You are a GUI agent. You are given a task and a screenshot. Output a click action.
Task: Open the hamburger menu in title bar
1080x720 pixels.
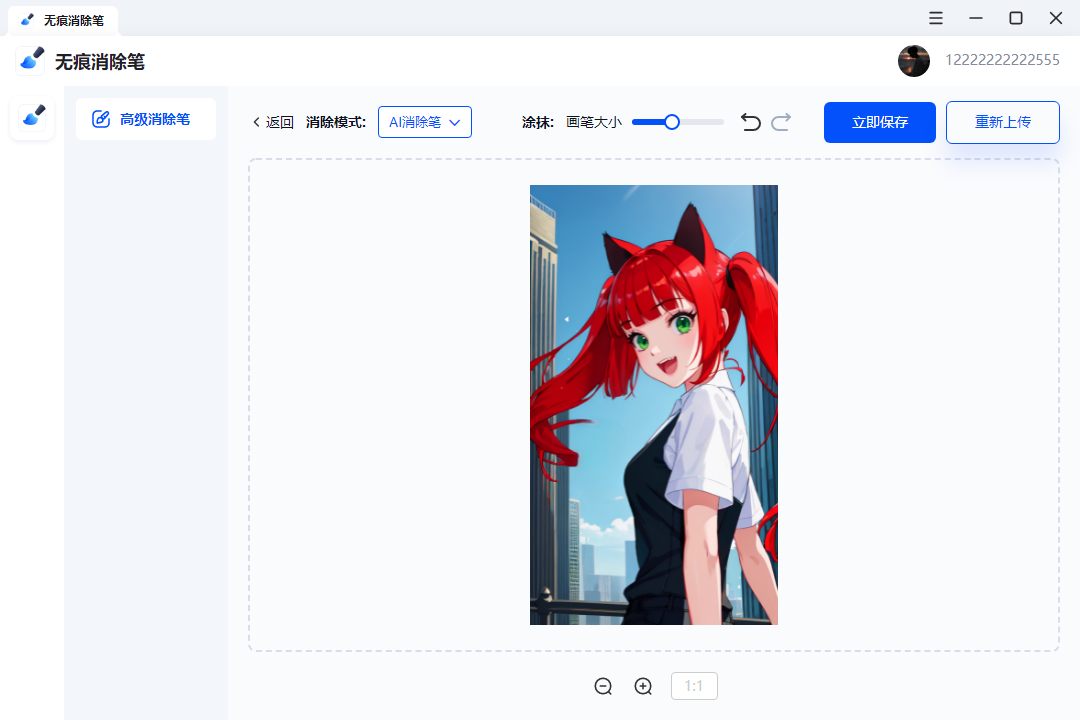click(935, 19)
